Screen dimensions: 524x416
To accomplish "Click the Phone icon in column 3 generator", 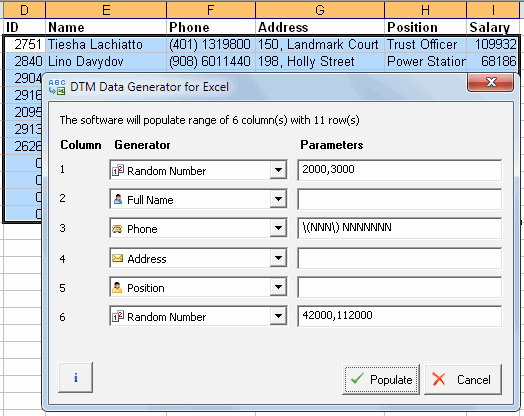I will (117, 229).
